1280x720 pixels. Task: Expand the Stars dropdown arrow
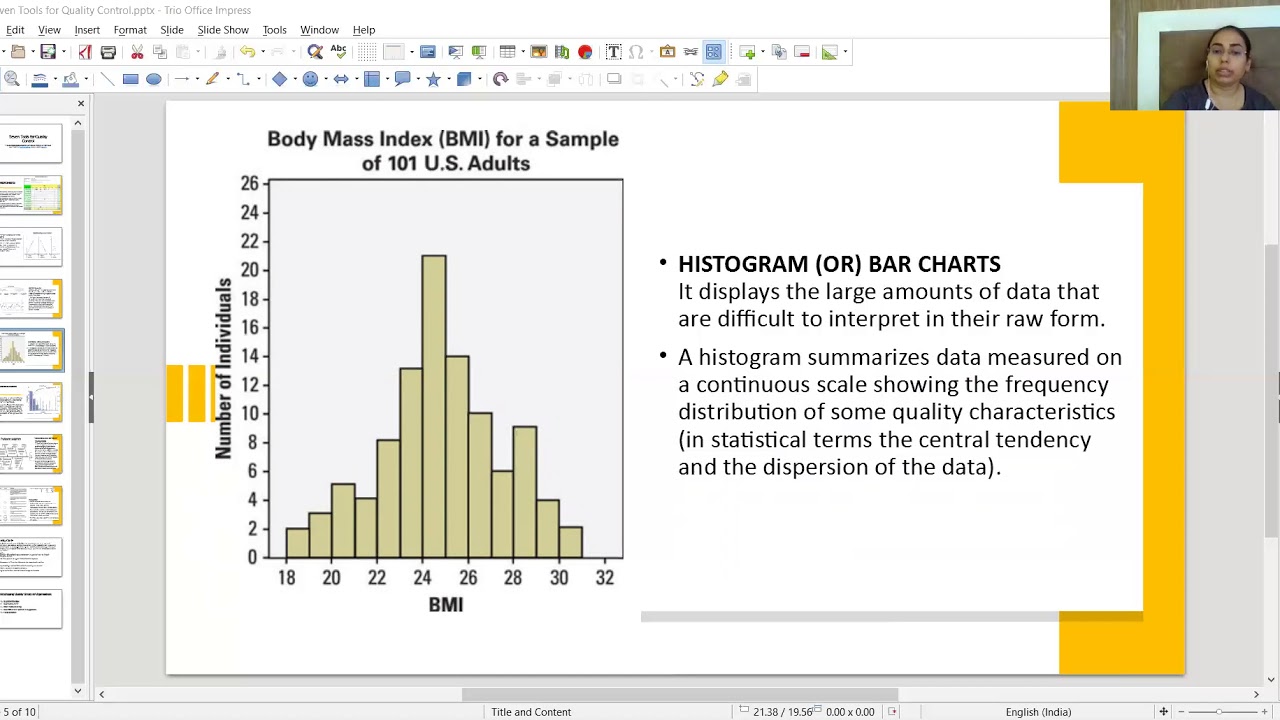coord(449,79)
